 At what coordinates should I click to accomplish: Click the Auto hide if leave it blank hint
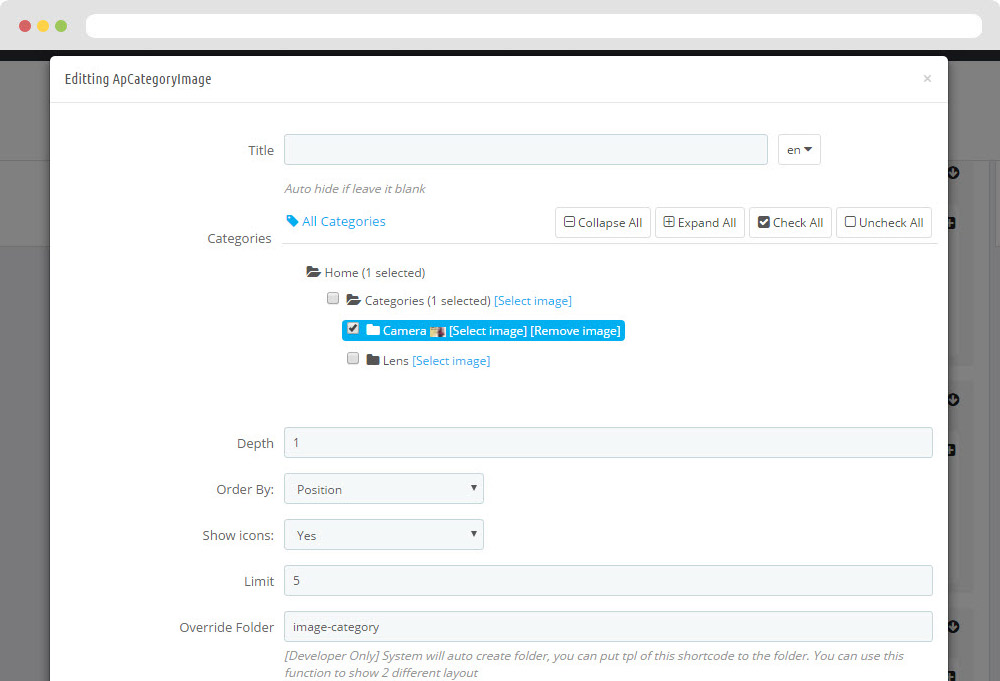(355, 189)
